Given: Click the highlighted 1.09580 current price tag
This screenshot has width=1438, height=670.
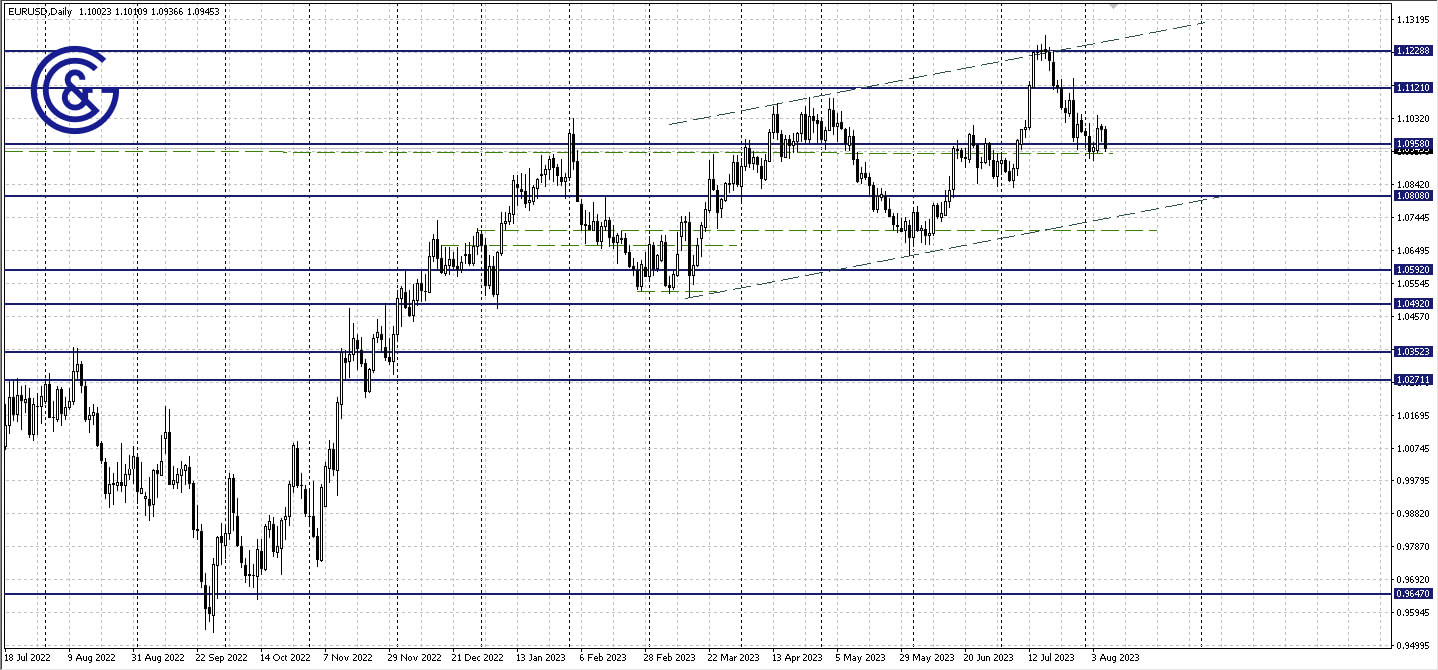Looking at the screenshot, I should [x=1412, y=145].
